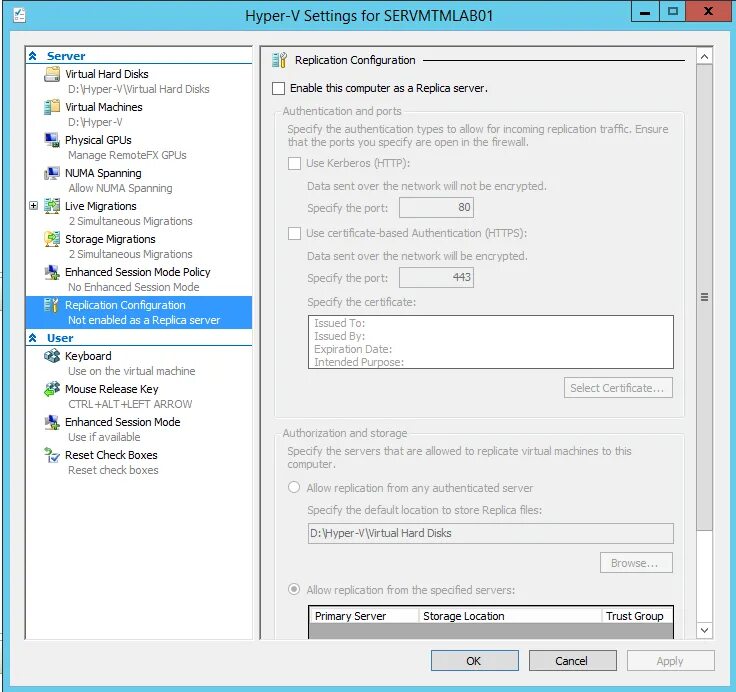Check Use certificate-based Authentication (HTTPS)
This screenshot has height=692, width=736.
[x=294, y=233]
